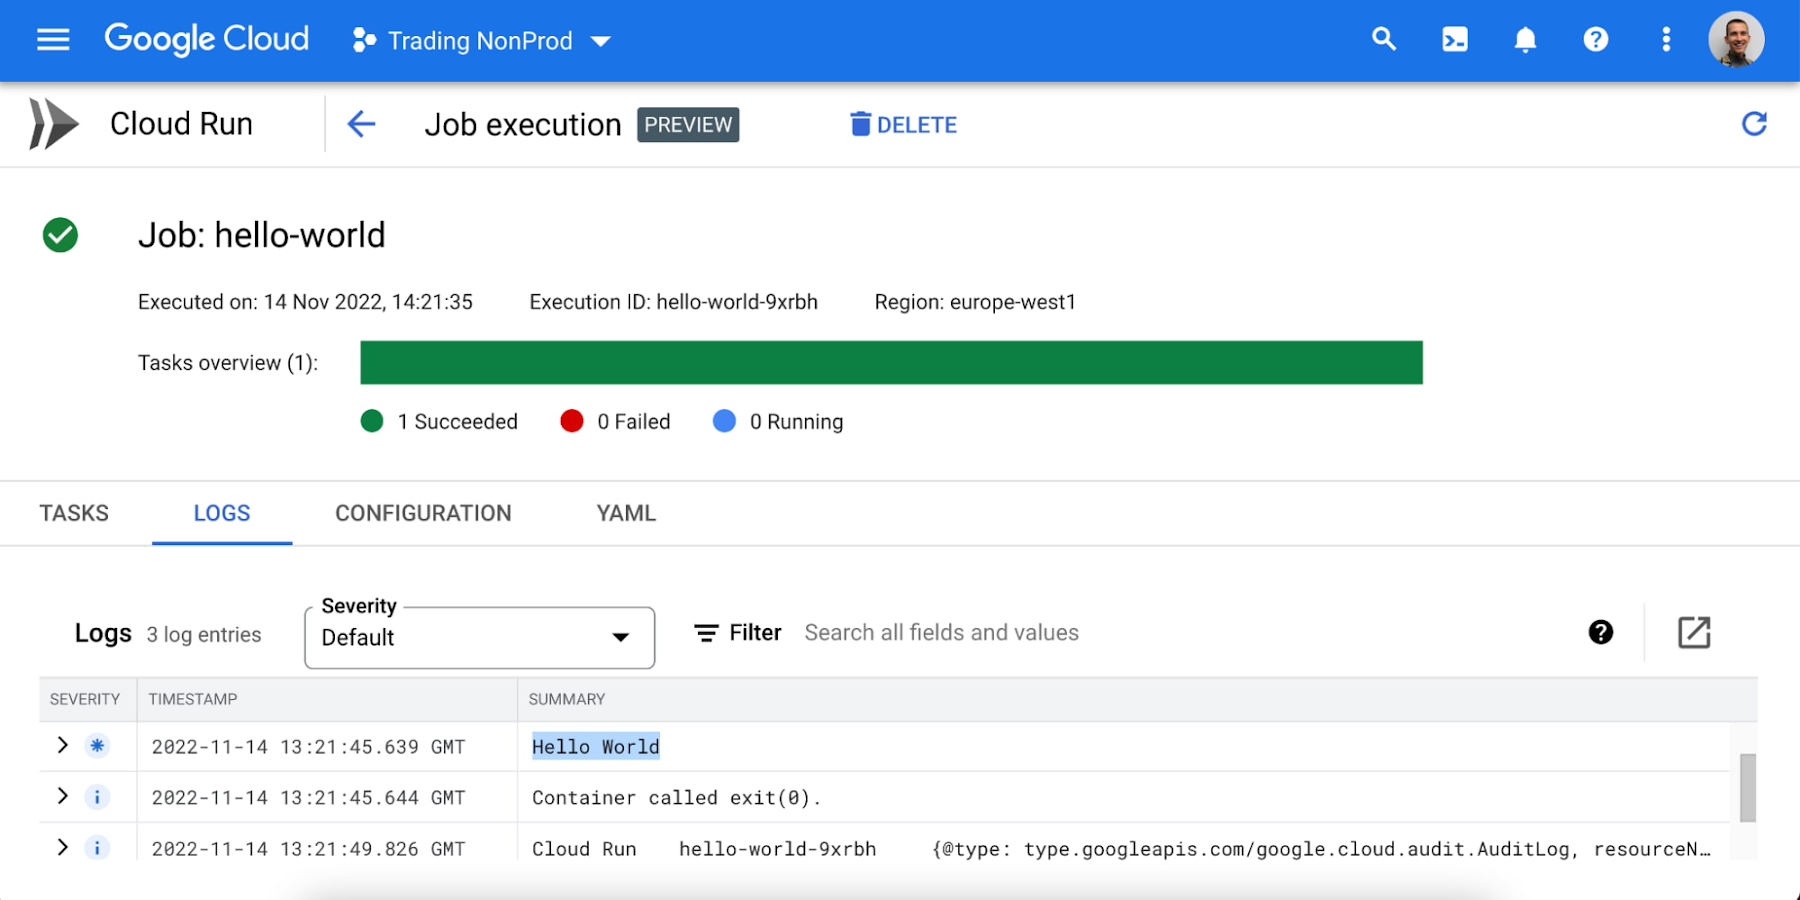This screenshot has width=1800, height=900.
Task: Click the SEVERITY column header
Action: click(85, 699)
